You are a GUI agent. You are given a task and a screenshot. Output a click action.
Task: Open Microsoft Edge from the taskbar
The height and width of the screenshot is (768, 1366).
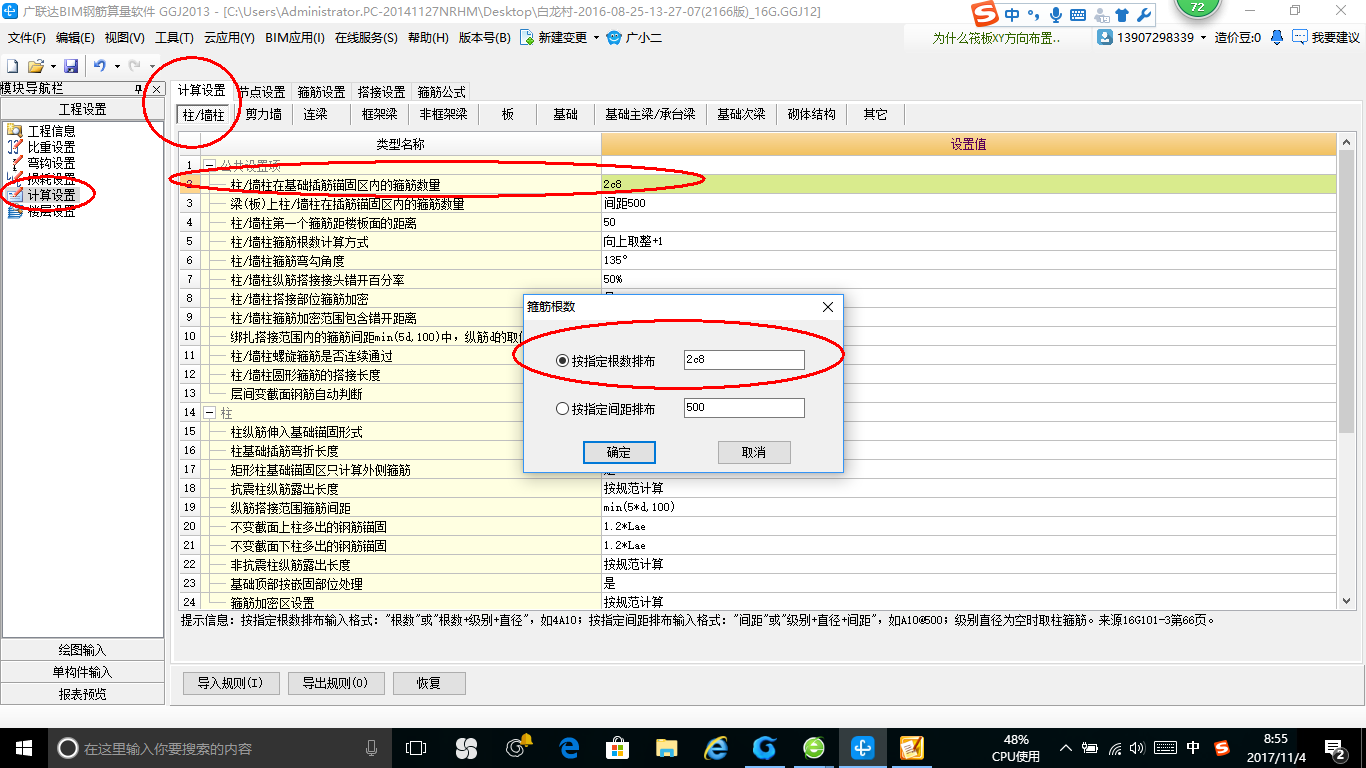[569, 747]
